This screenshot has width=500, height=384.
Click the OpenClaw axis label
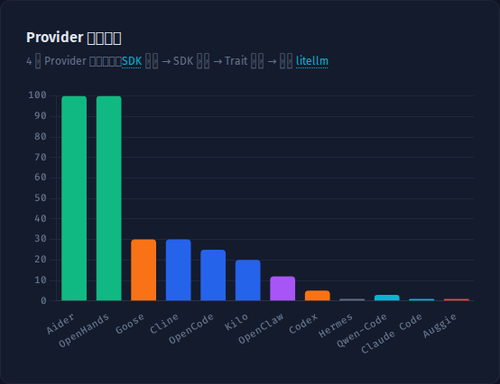(261, 328)
